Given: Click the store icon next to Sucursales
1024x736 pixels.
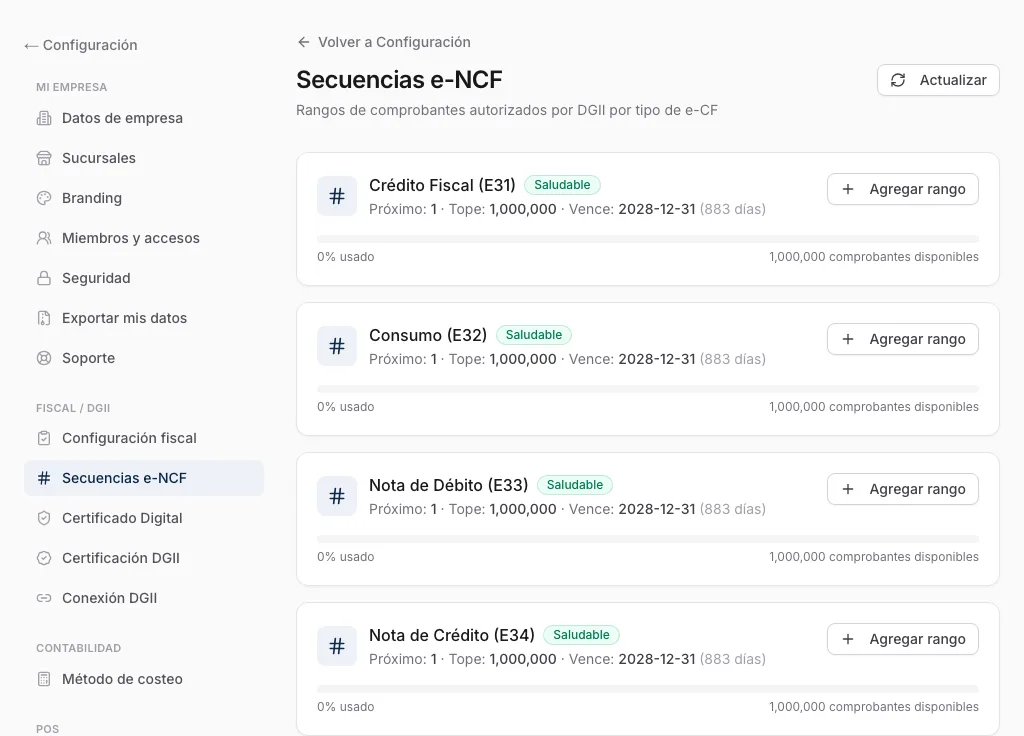Looking at the screenshot, I should pos(44,158).
